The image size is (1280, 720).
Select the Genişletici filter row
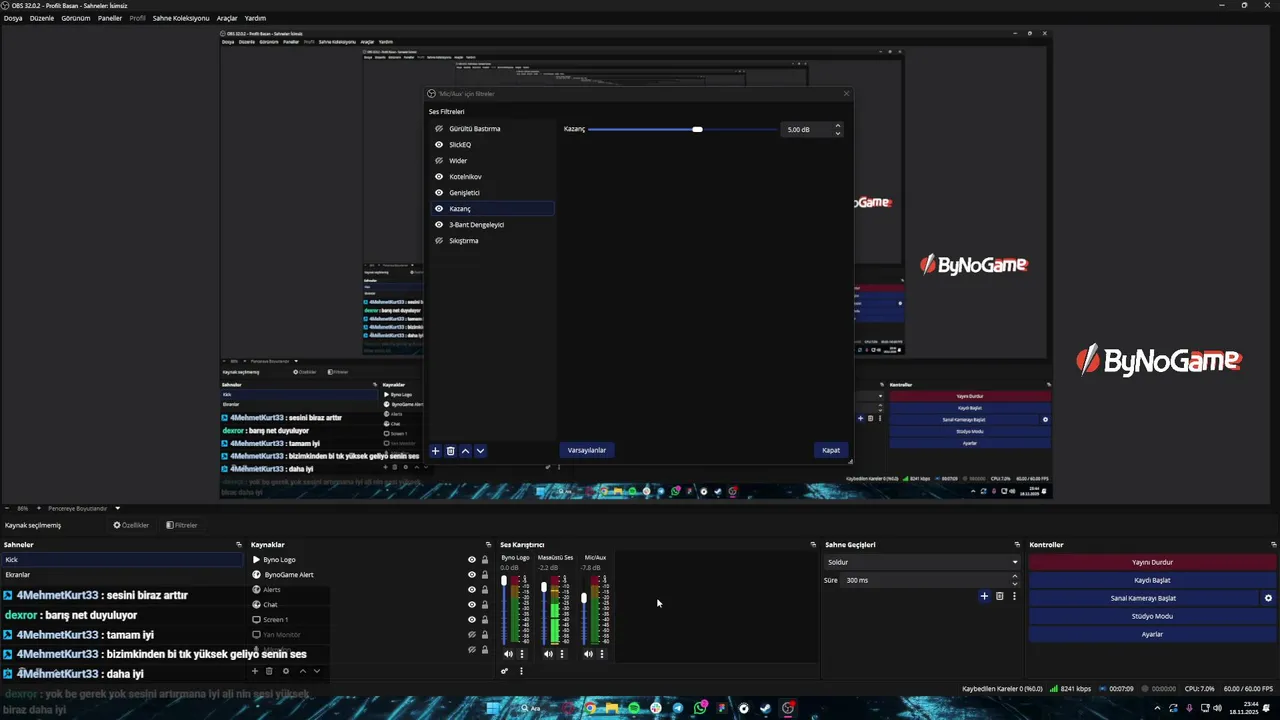[x=492, y=193]
